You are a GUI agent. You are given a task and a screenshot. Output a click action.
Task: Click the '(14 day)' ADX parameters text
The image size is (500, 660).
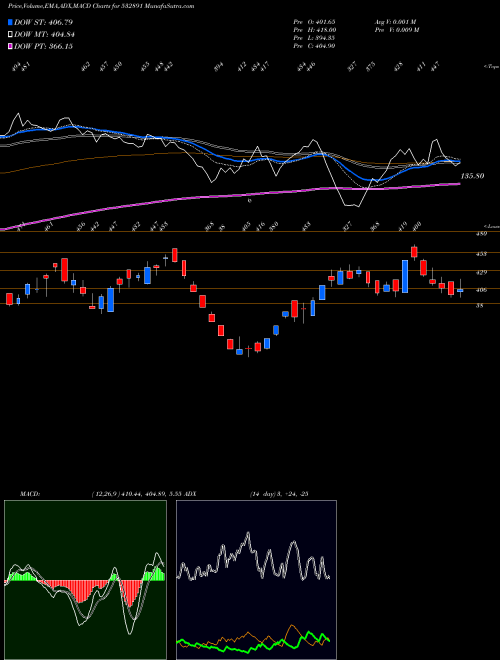(263, 494)
